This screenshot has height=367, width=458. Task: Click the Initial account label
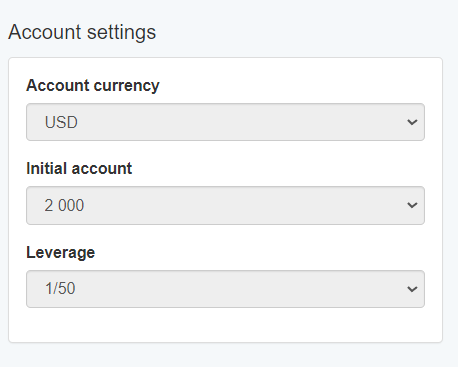pyautogui.click(x=79, y=168)
